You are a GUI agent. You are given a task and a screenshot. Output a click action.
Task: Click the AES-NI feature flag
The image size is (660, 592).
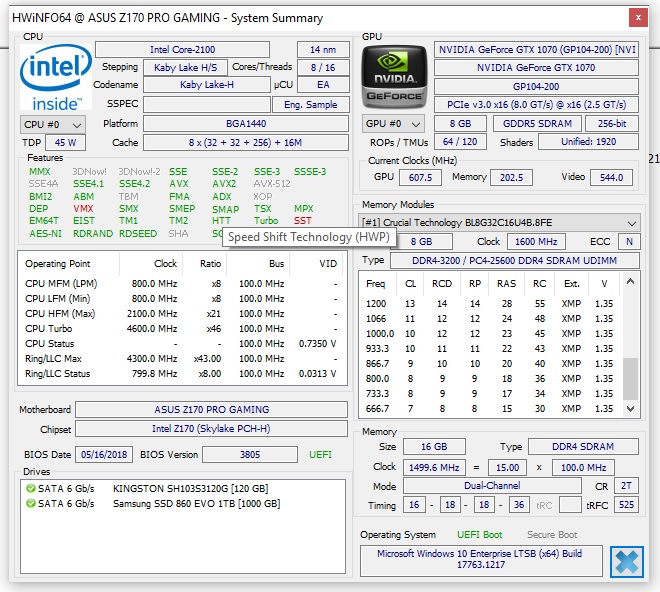(45, 234)
